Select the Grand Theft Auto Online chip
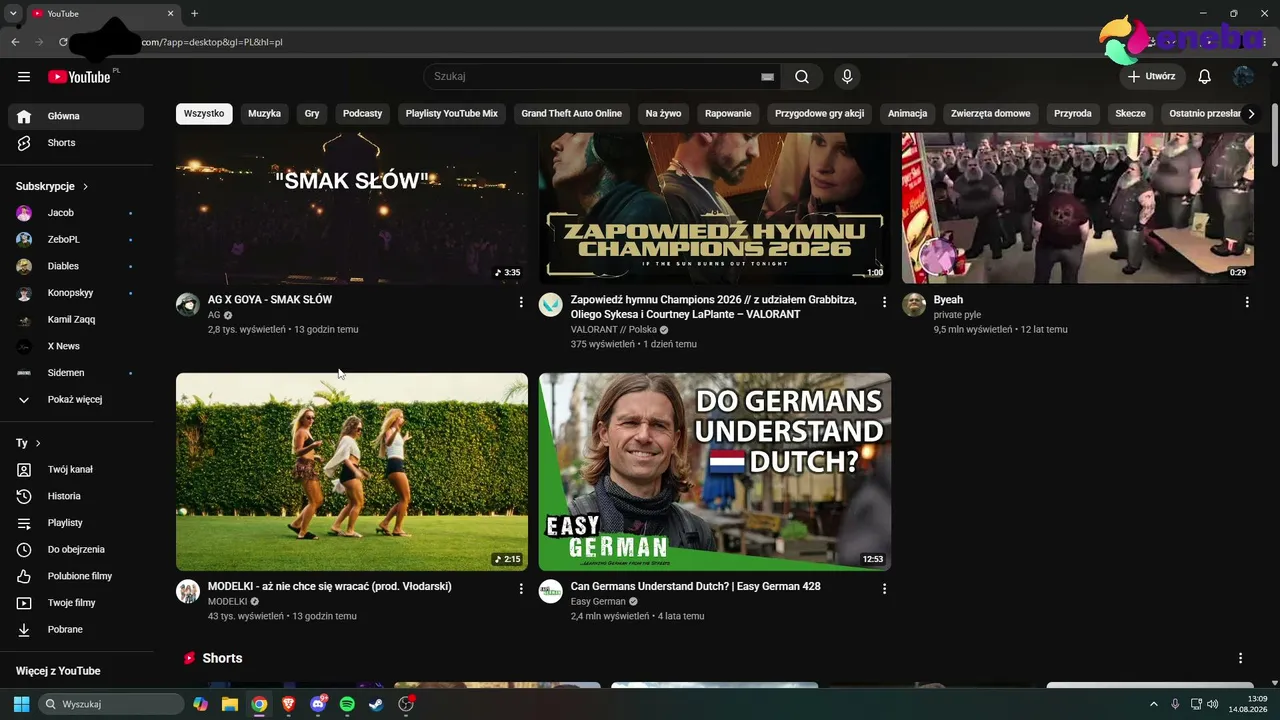 pos(571,114)
